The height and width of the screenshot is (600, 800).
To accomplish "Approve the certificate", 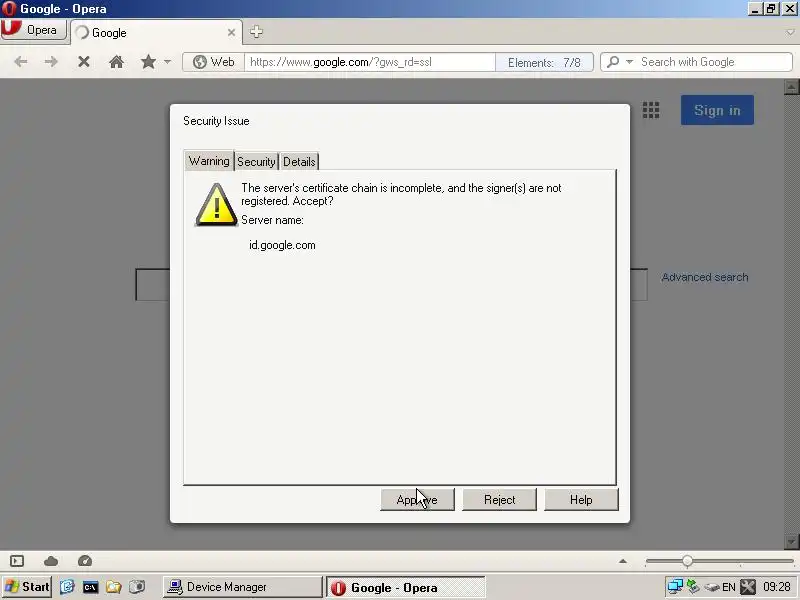I will pyautogui.click(x=417, y=499).
